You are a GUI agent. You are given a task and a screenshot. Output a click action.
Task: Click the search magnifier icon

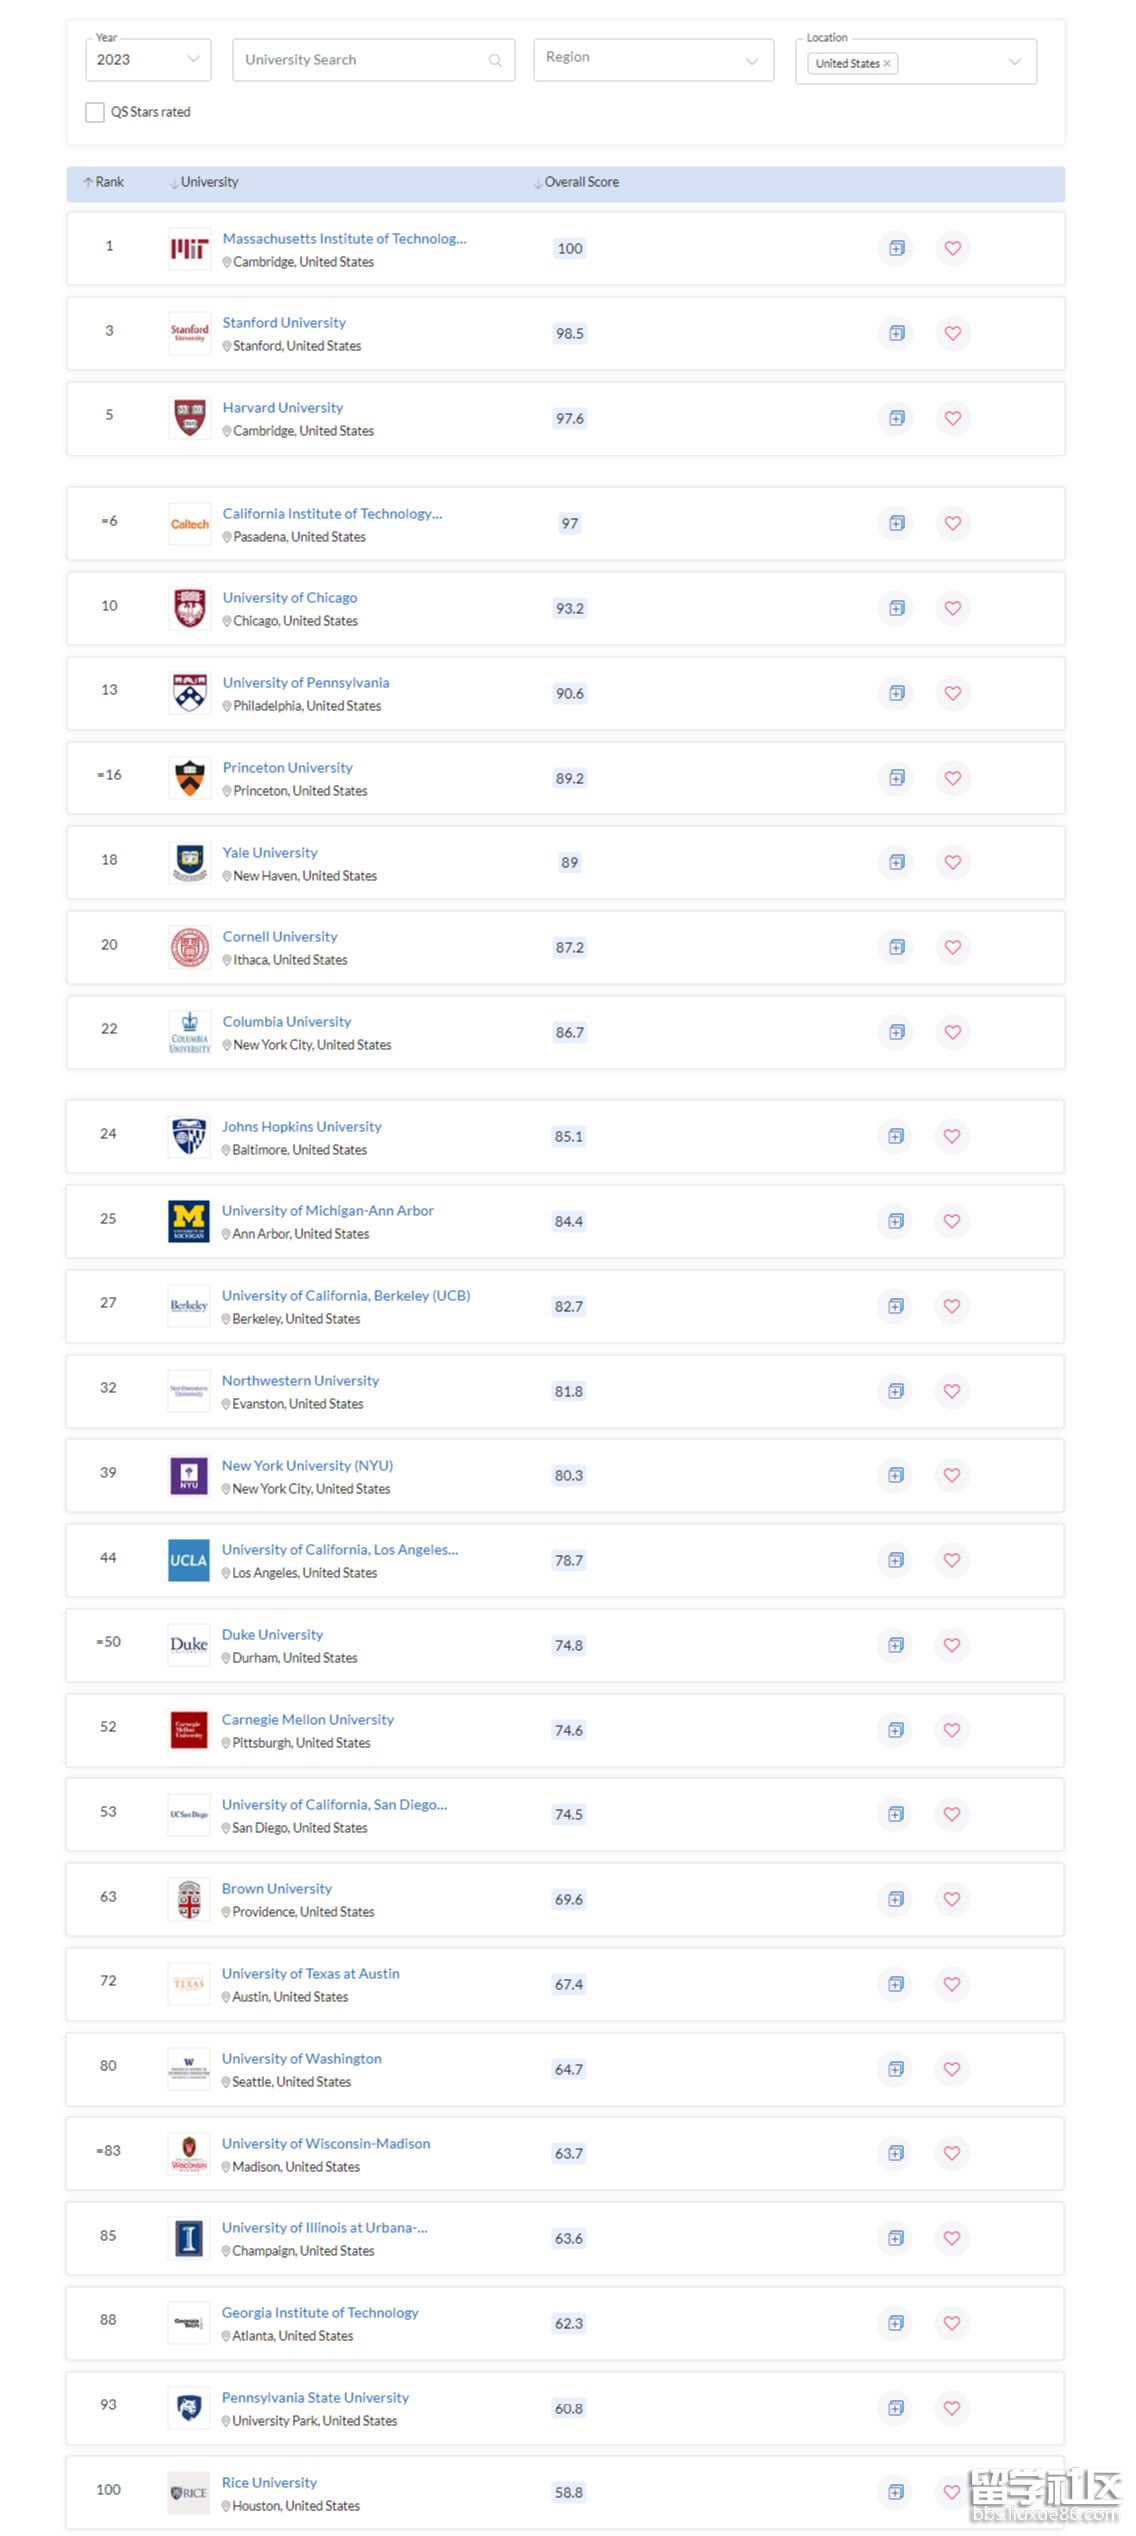pyautogui.click(x=495, y=61)
